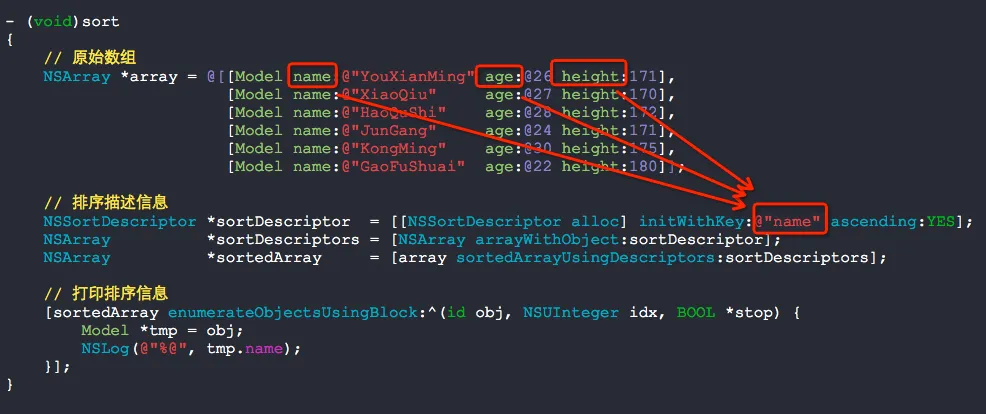Click the "JunGang" string literal
The width and height of the screenshot is (986, 414).
(389, 131)
